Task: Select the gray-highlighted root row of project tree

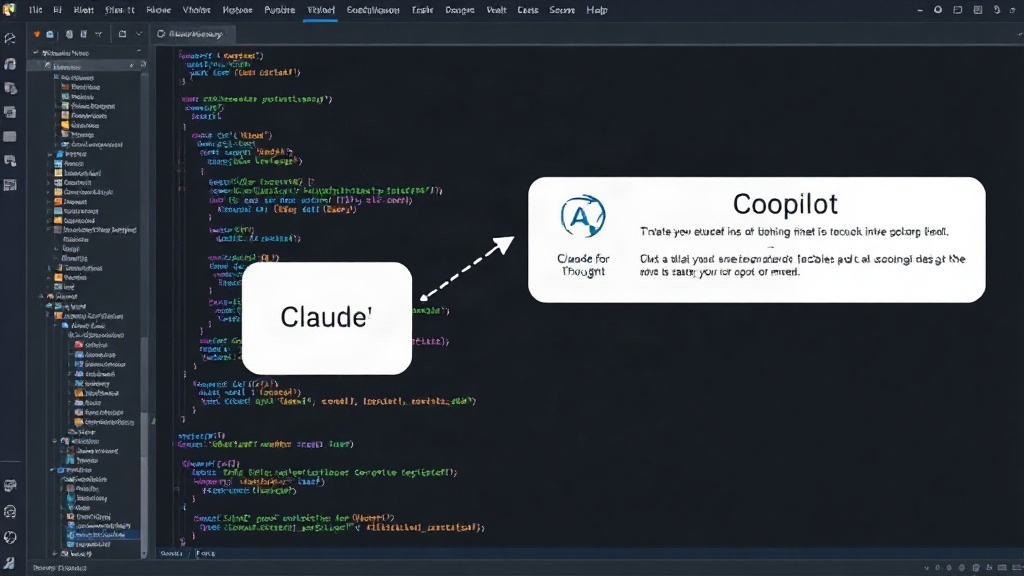Action: click(86, 67)
